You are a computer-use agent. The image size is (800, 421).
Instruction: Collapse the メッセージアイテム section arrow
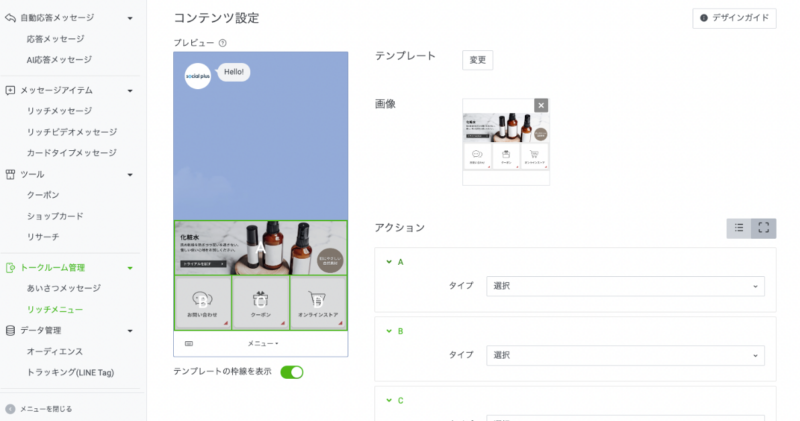click(x=130, y=91)
